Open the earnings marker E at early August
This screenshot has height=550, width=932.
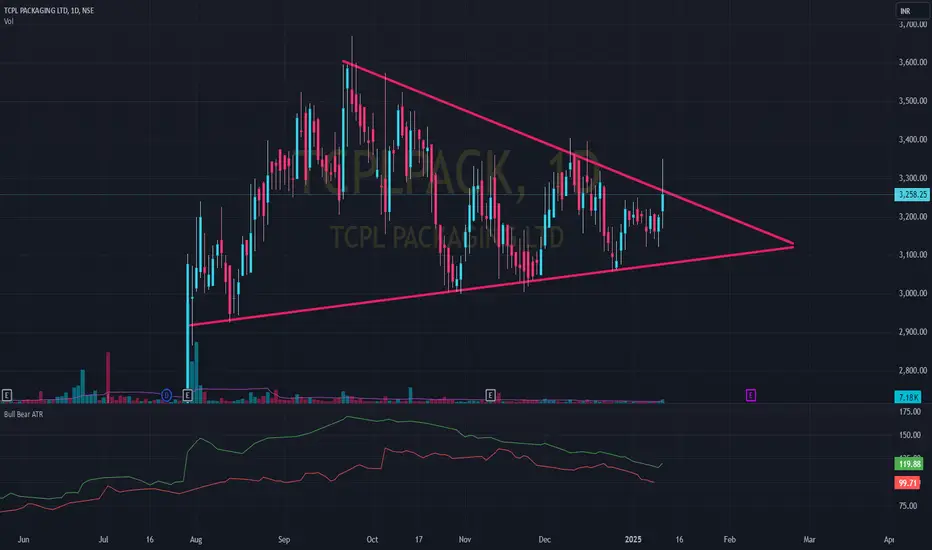(x=188, y=395)
